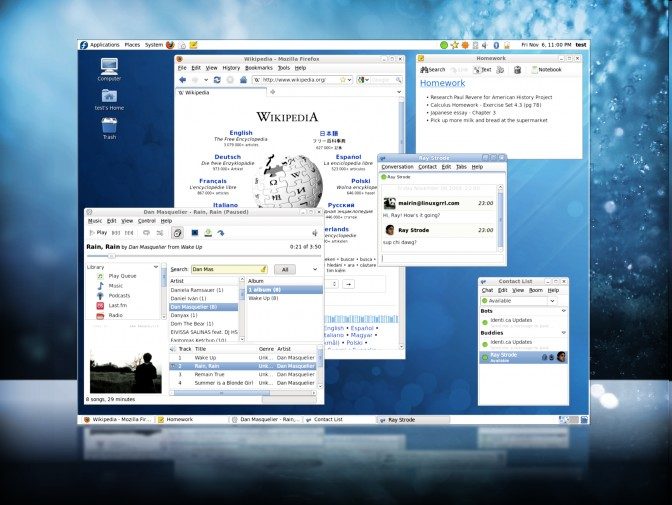Screen dimensions: 672x505
Task: Collapse the Buddies group in Contact List
Action: pyautogui.click(x=564, y=332)
